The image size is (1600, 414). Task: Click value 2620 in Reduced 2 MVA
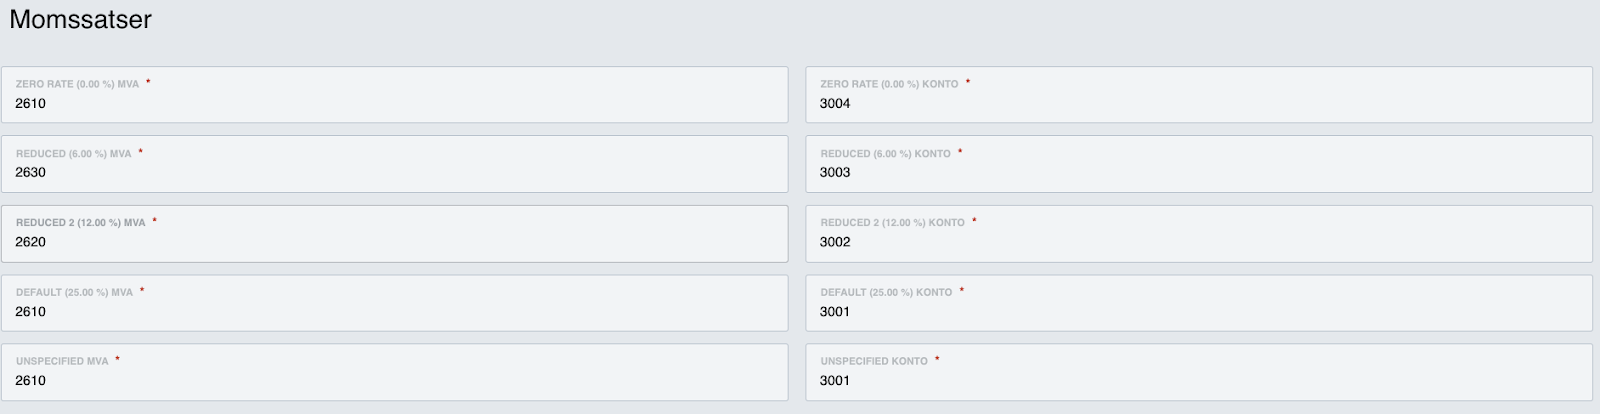tap(30, 242)
